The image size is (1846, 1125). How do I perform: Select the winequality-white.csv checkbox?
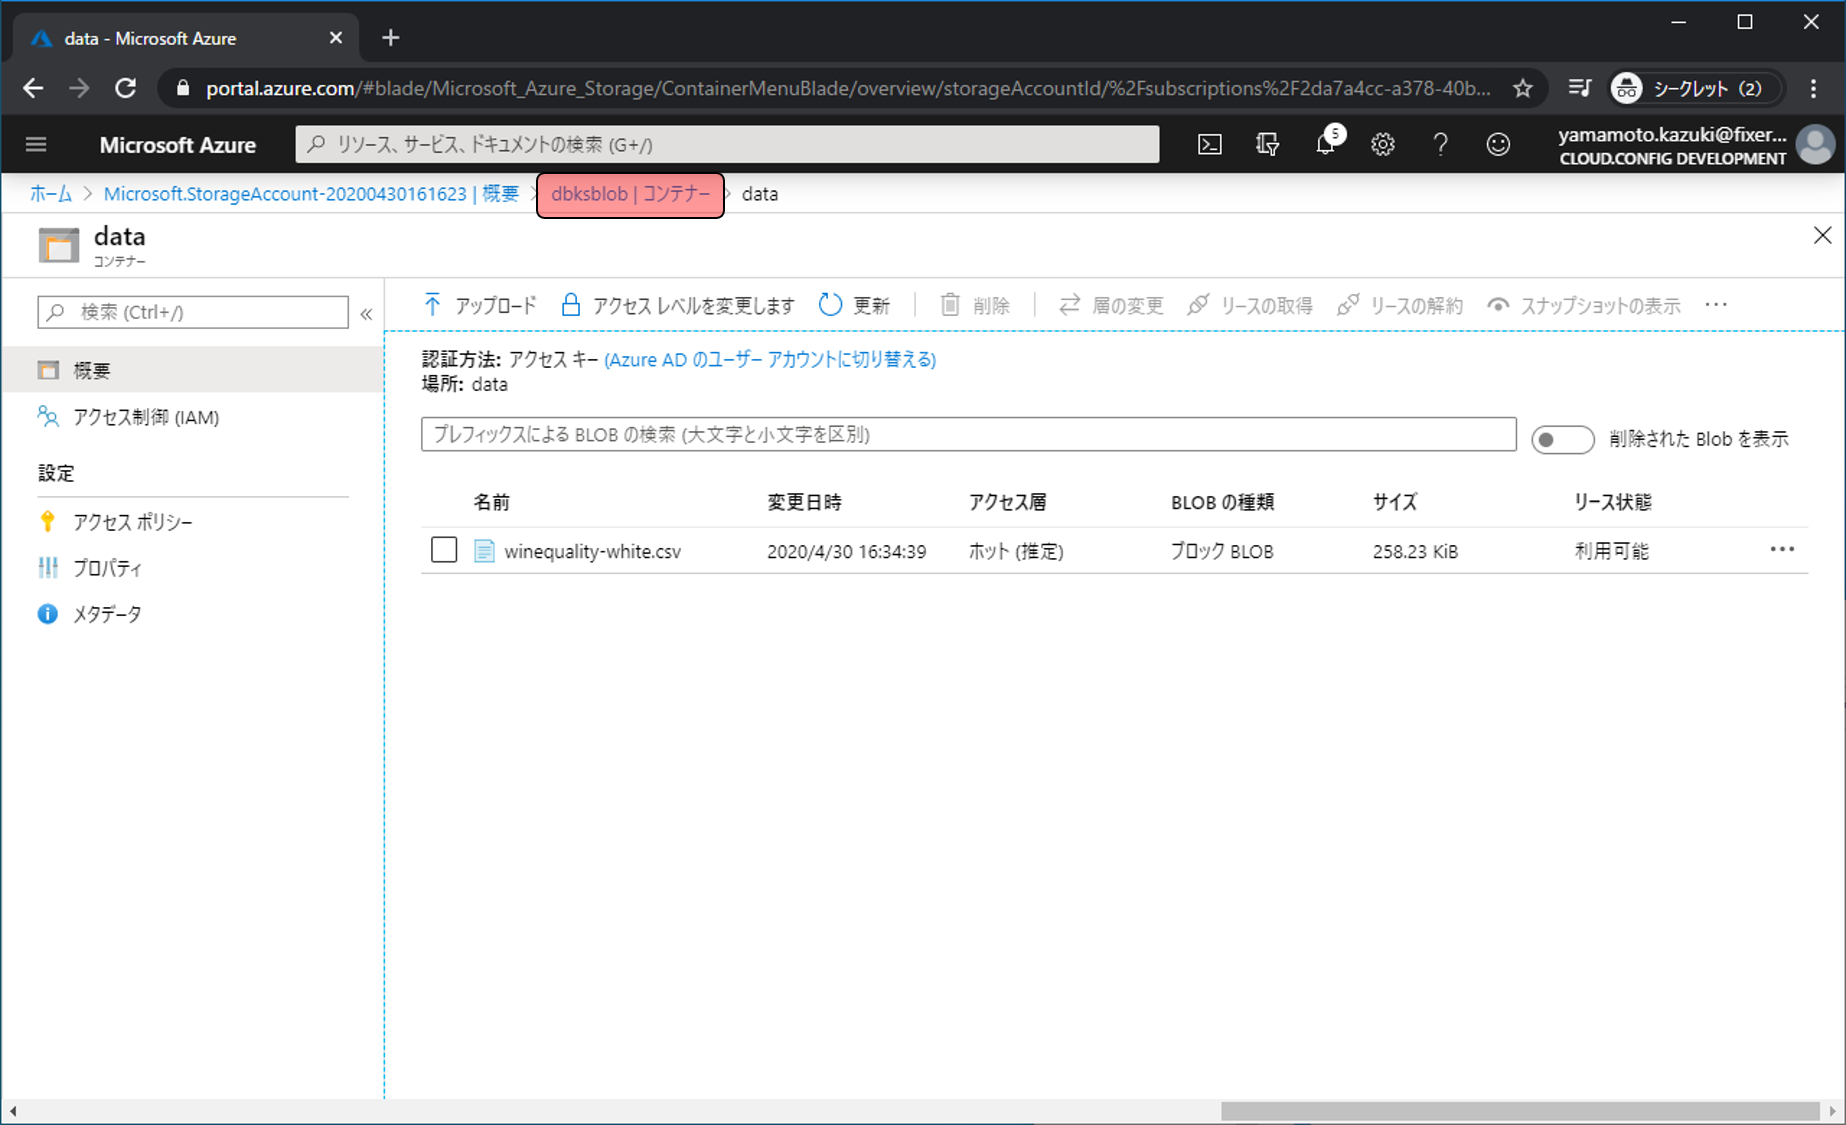pos(444,550)
